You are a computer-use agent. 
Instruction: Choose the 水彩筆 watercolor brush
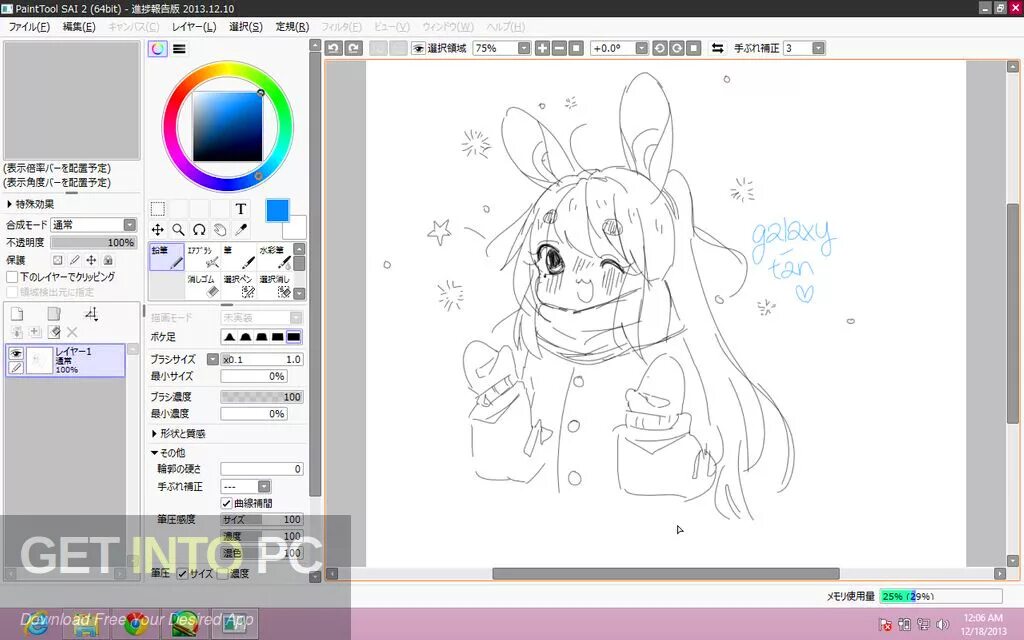pos(275,257)
